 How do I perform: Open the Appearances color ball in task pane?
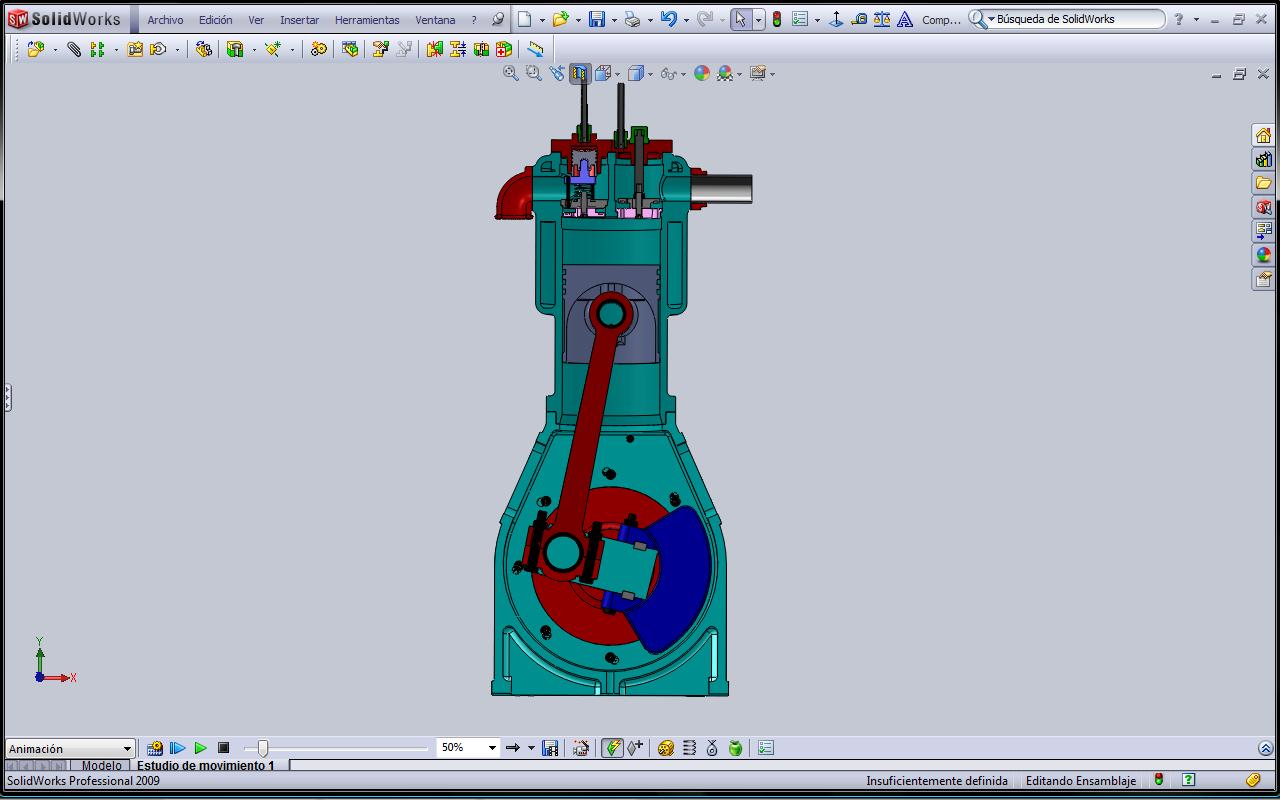[1264, 255]
